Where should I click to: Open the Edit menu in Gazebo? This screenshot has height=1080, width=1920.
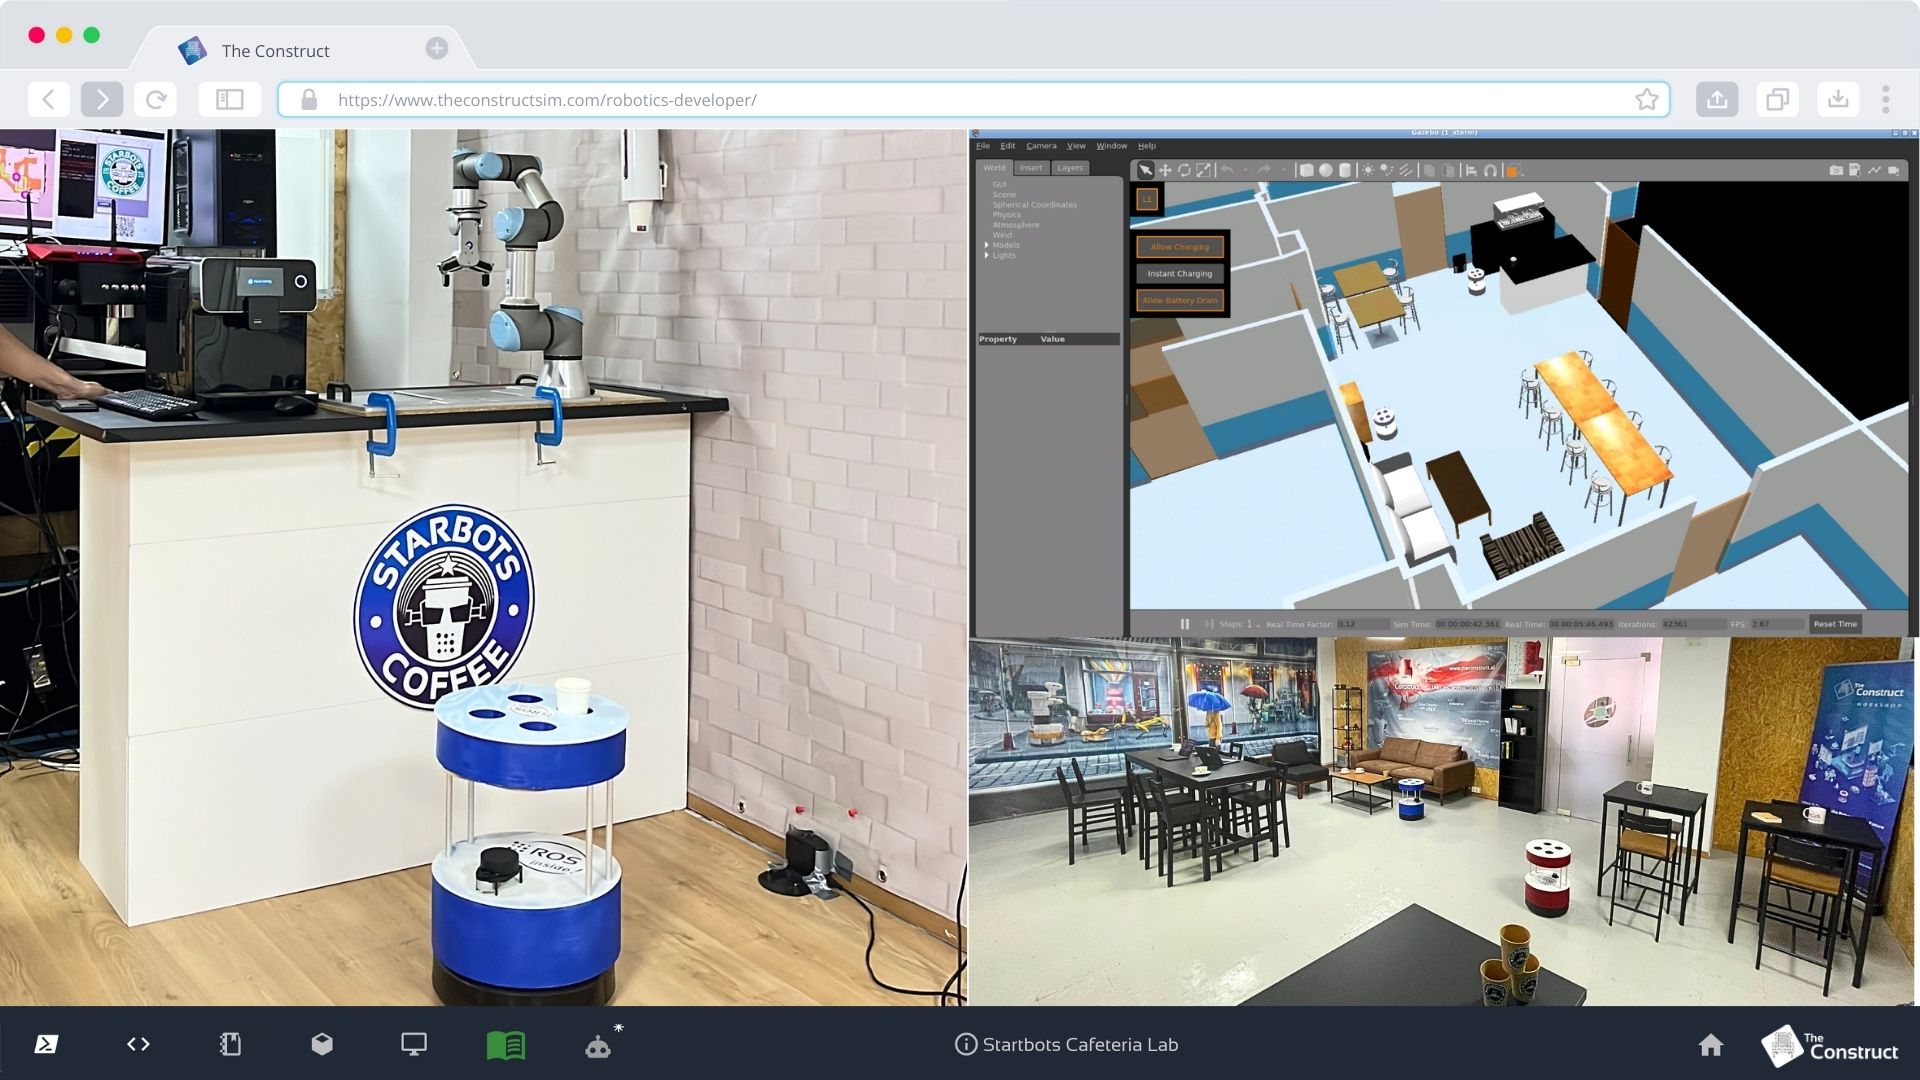click(1007, 146)
